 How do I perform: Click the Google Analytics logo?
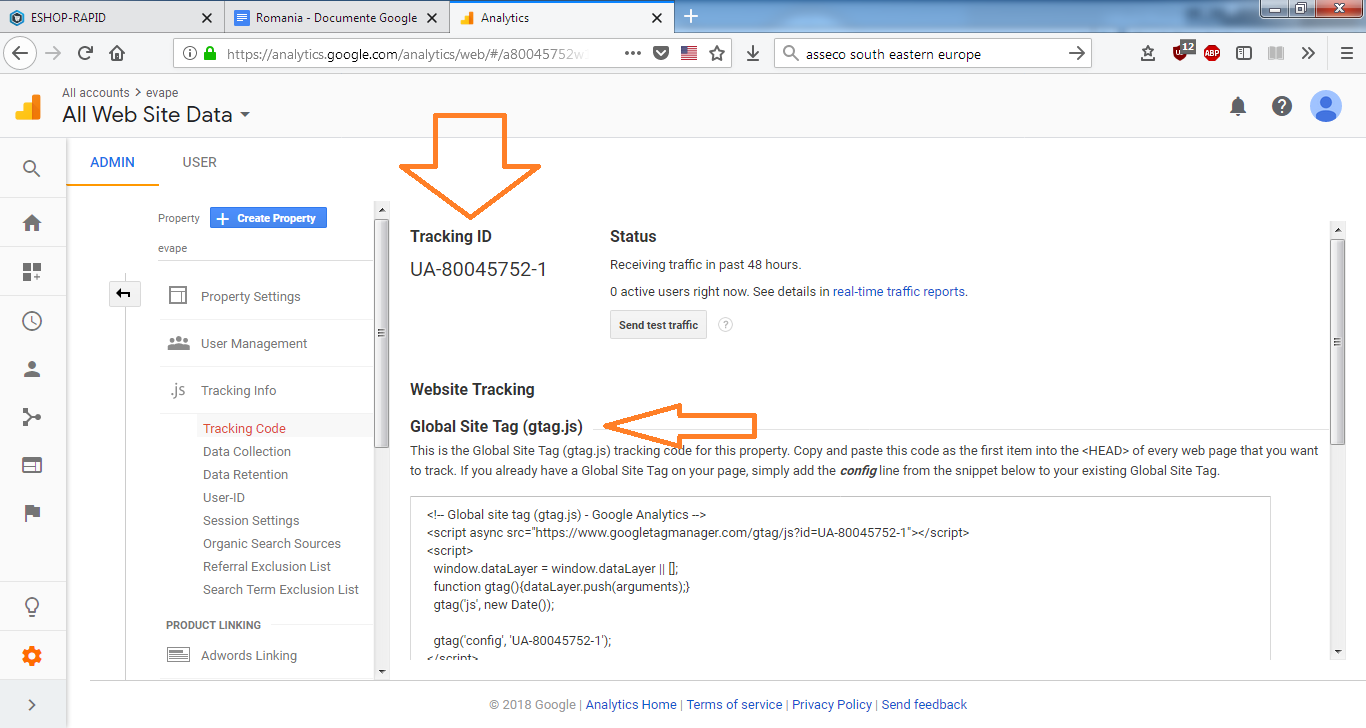(28, 106)
